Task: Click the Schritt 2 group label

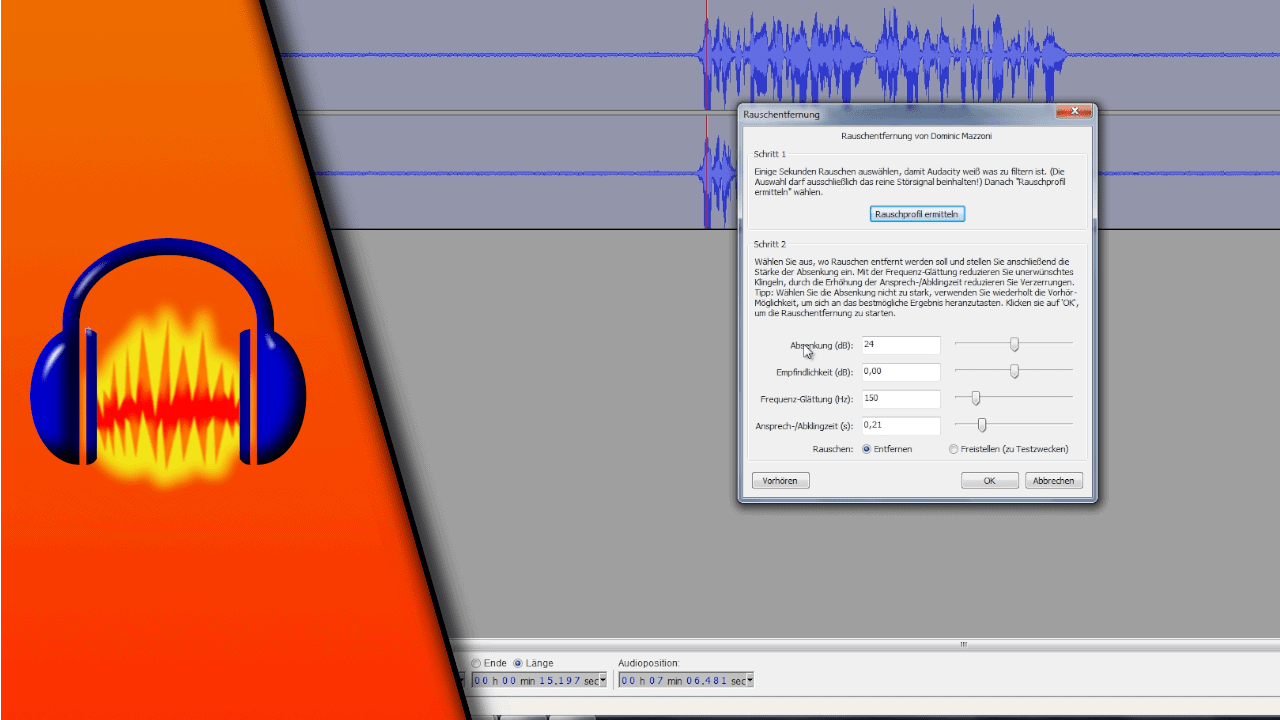Action: [770, 244]
